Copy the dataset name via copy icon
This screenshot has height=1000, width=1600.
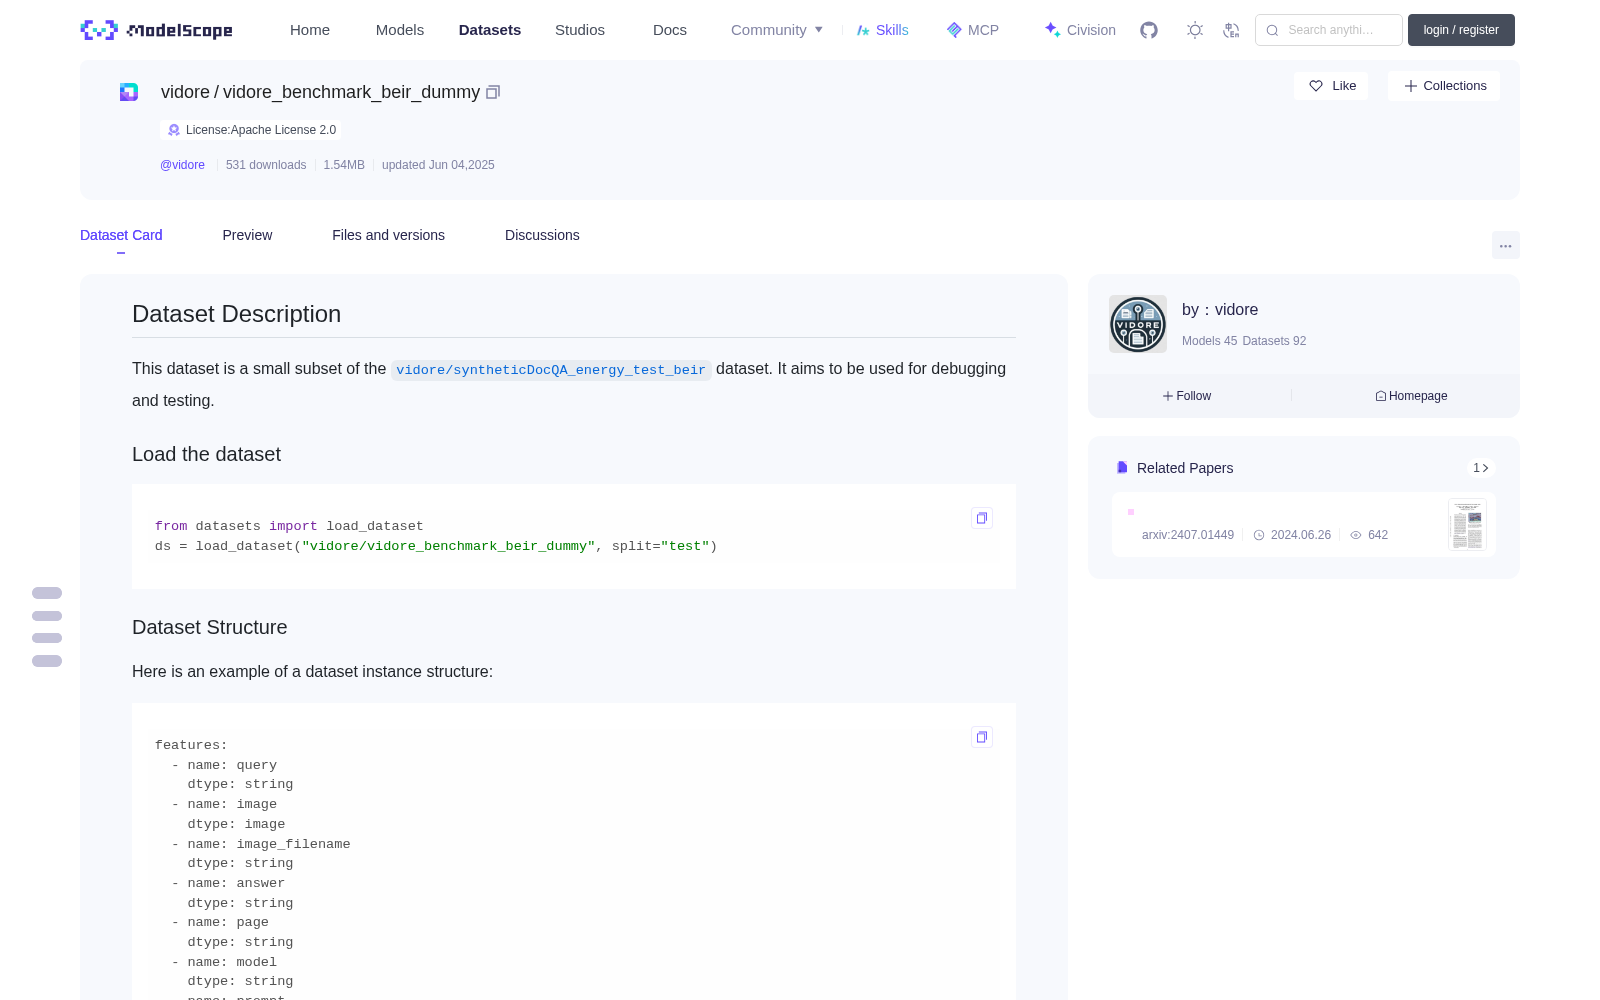[x=493, y=92]
